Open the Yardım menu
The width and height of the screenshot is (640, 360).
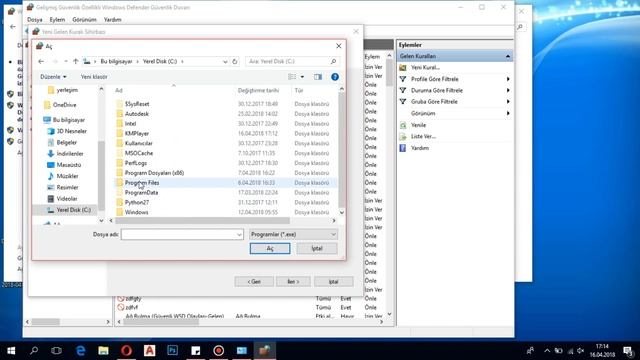[112, 20]
